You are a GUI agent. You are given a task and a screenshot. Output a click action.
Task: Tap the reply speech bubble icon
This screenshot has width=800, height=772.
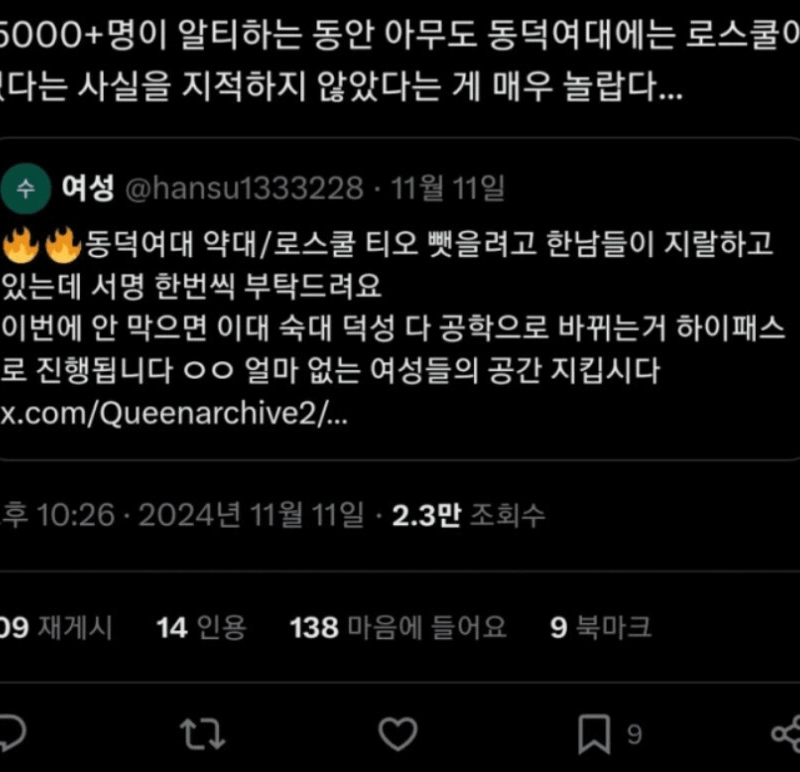(x=12, y=733)
